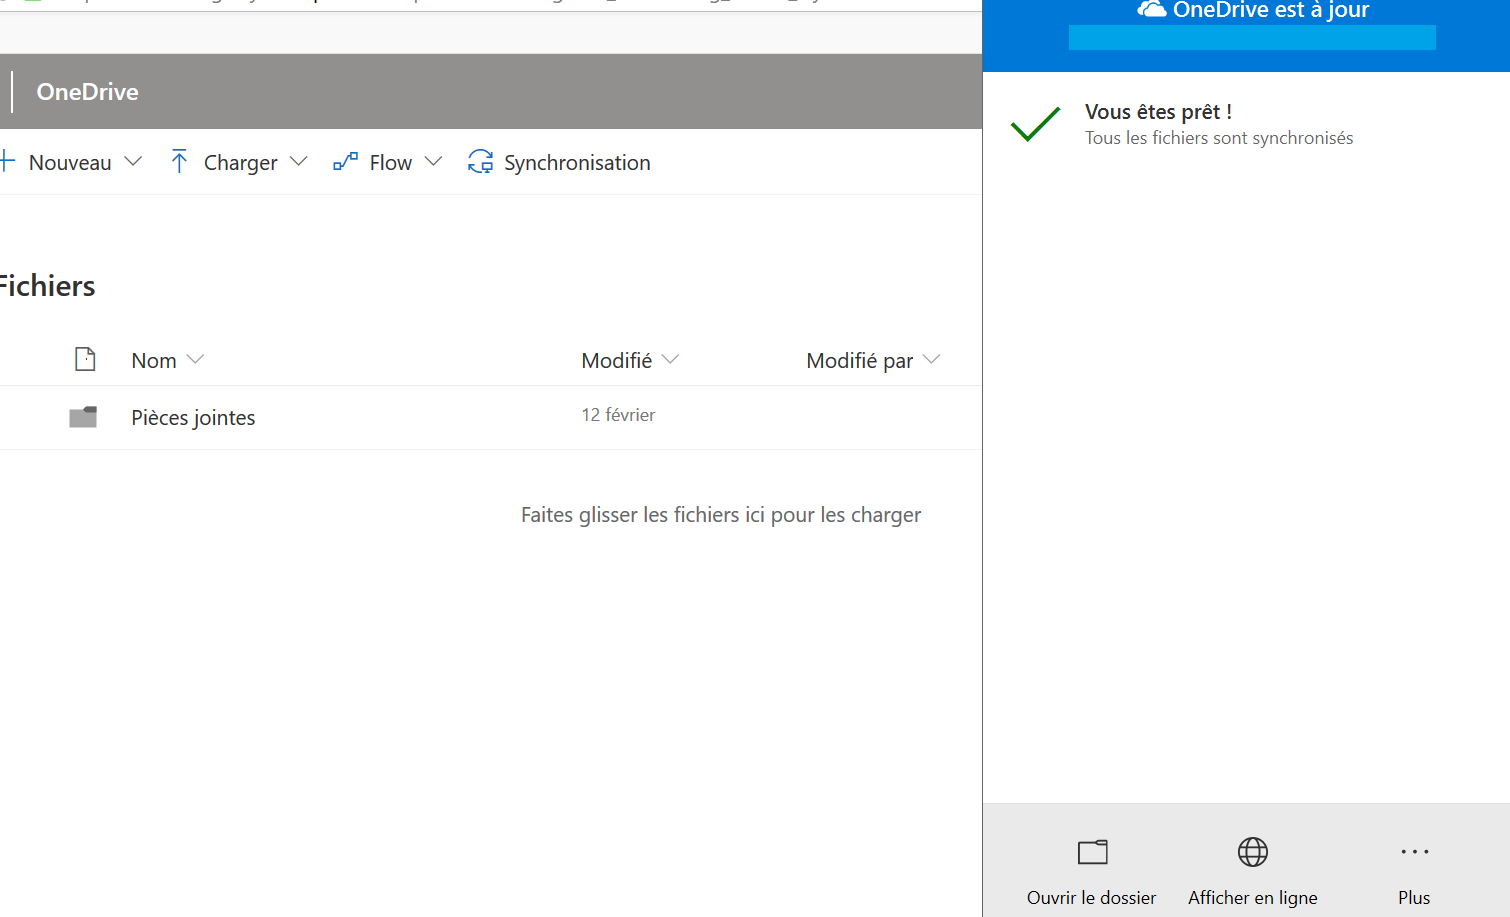The width and height of the screenshot is (1510, 917).
Task: Click the OneDrive title in header
Action: pos(88,92)
